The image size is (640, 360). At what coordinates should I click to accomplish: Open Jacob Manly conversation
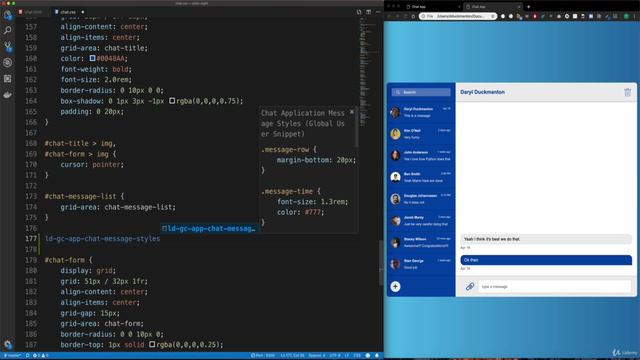421,220
